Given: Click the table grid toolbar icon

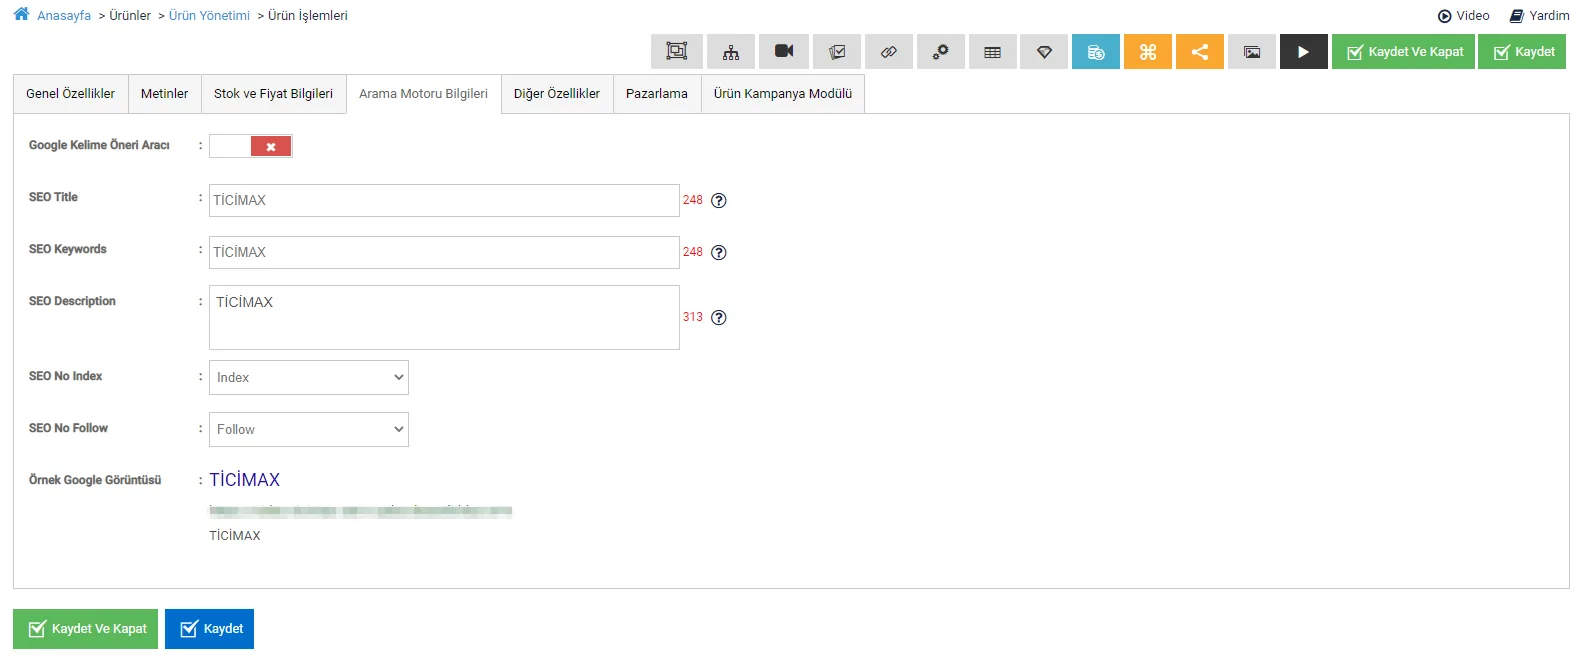Looking at the screenshot, I should [x=993, y=52].
